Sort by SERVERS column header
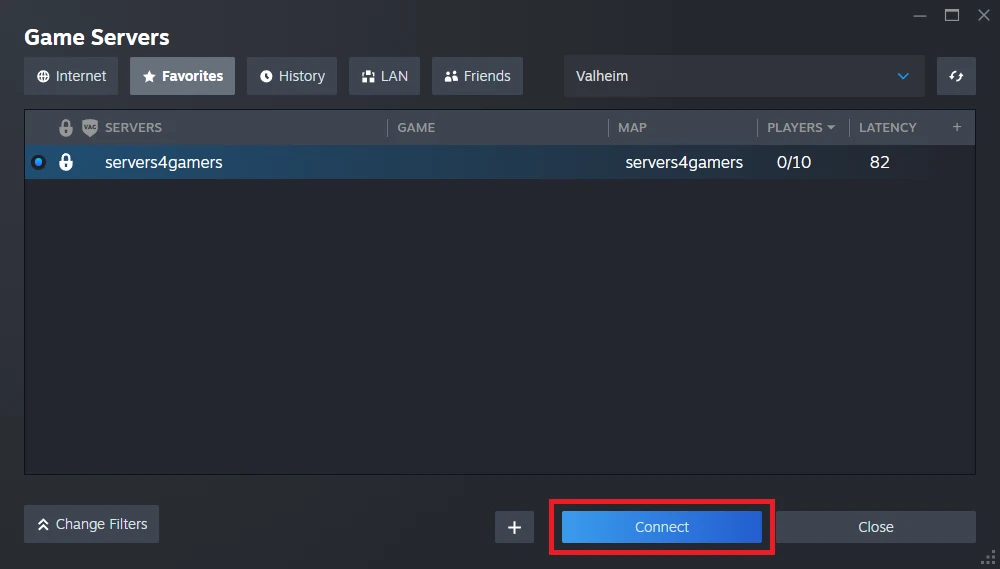The image size is (1000, 569). (x=133, y=128)
